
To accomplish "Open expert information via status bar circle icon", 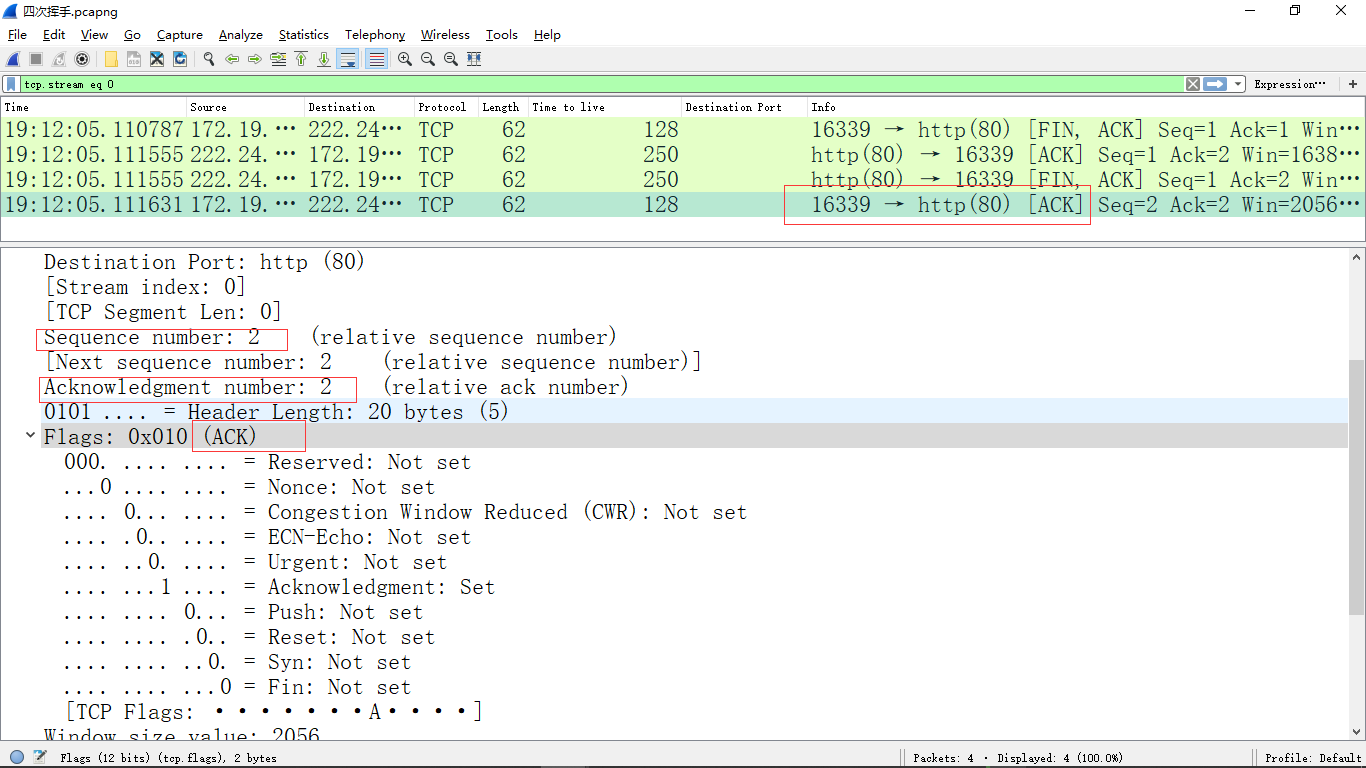I will coord(17,758).
